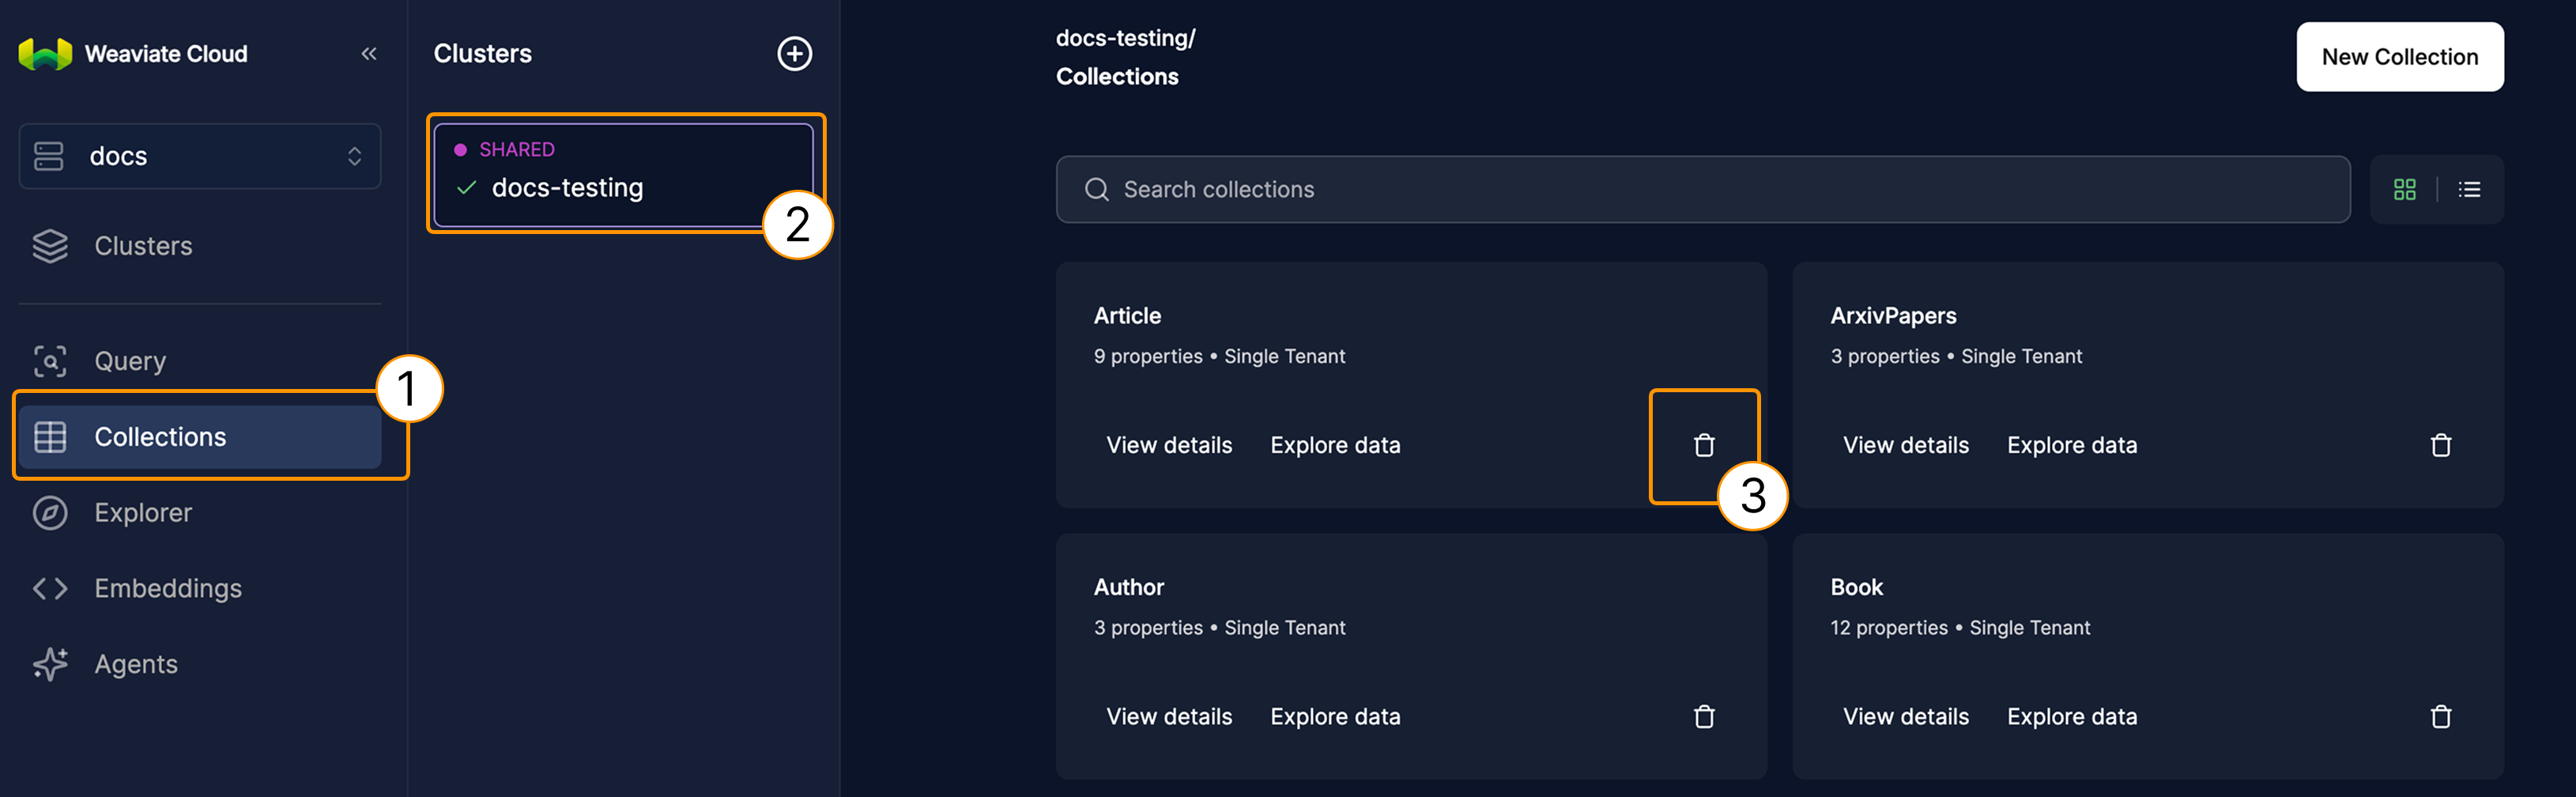
Task: Open the docs organization dropdown
Action: (x=200, y=156)
